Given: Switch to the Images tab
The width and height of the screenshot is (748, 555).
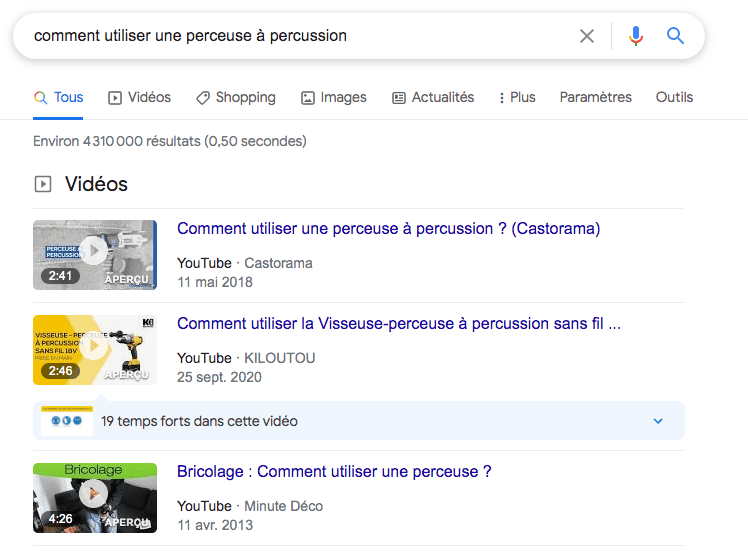Looking at the screenshot, I should tap(333, 97).
